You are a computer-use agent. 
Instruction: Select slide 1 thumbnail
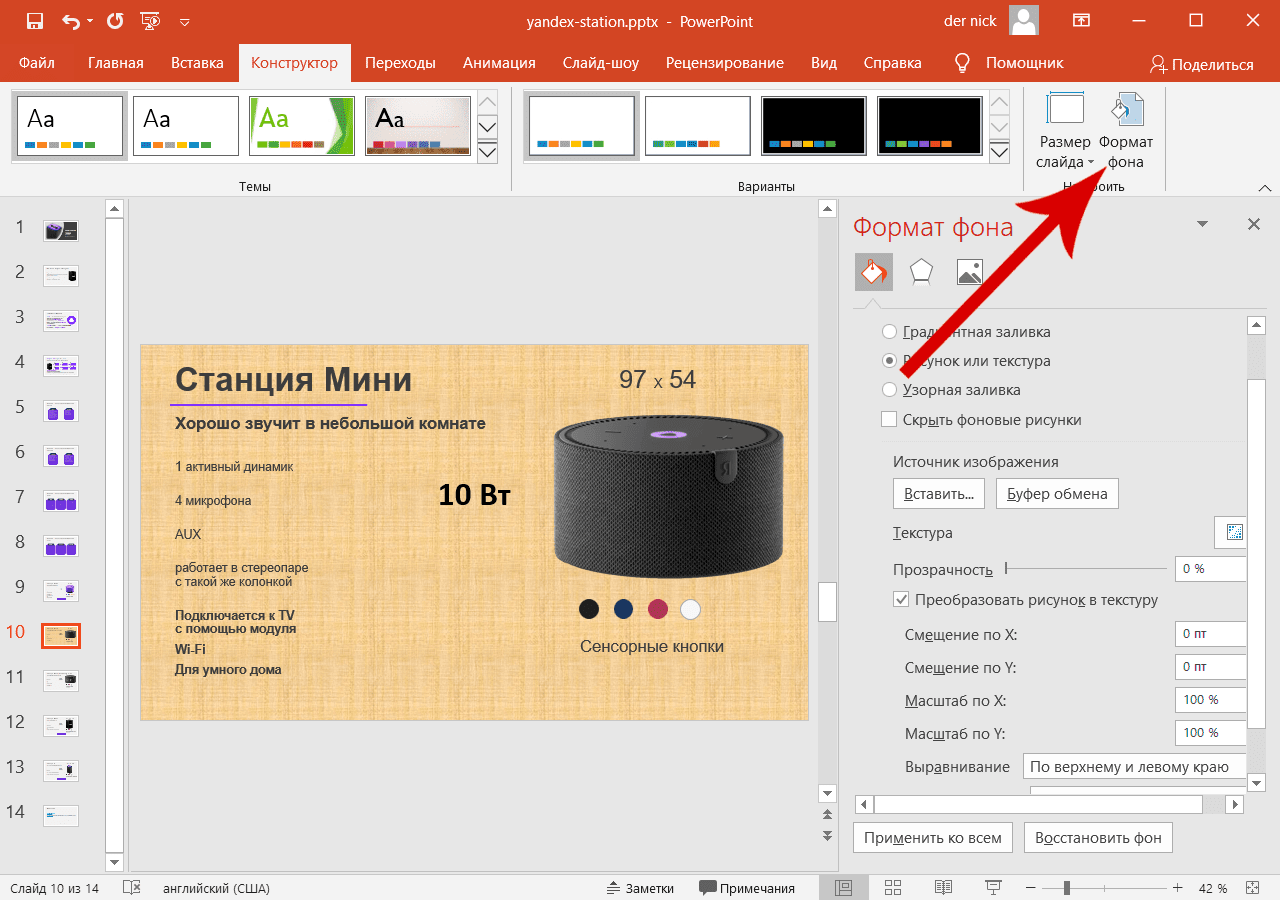coord(61,231)
